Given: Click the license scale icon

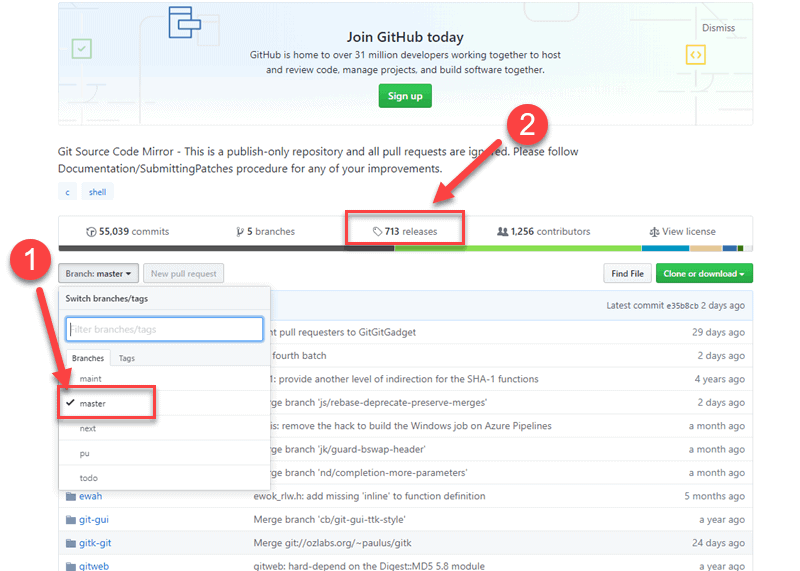Looking at the screenshot, I should (654, 232).
